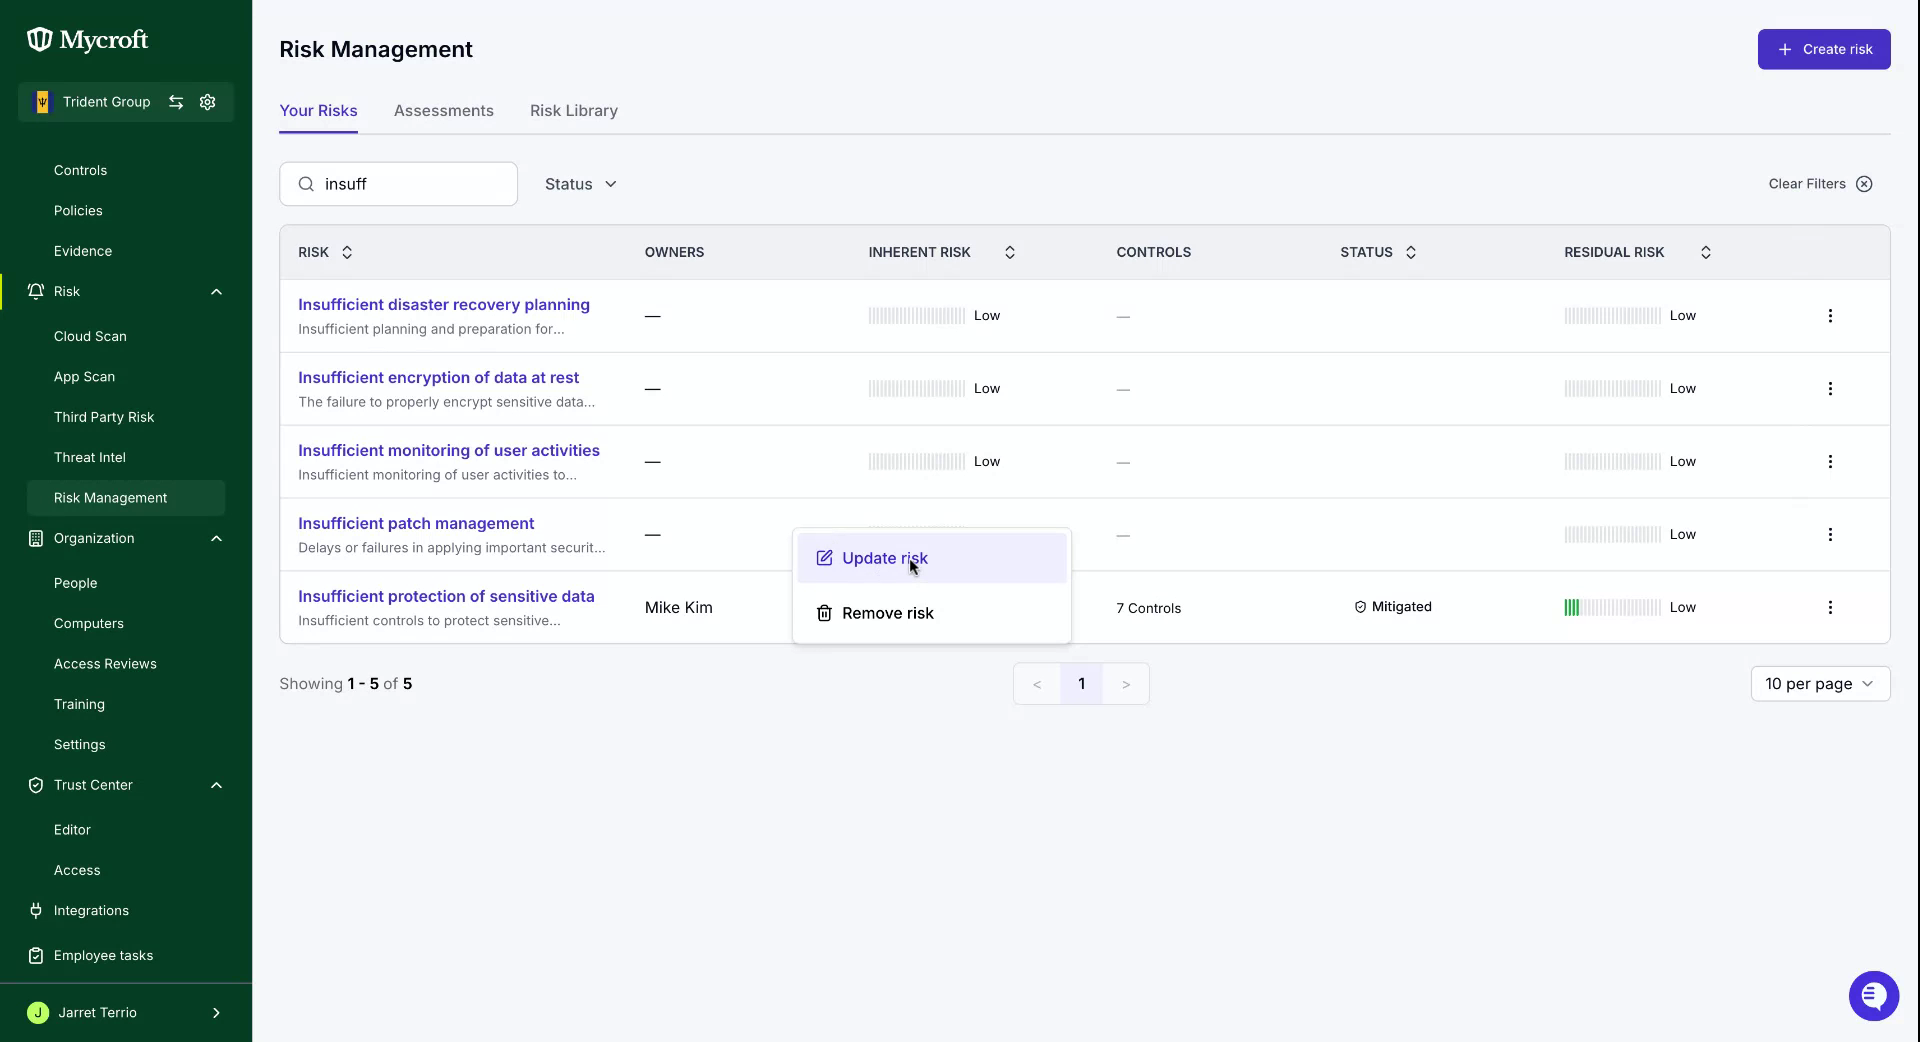This screenshot has width=1920, height=1042.
Task: Open Trident Group settings gear
Action: coord(208,102)
